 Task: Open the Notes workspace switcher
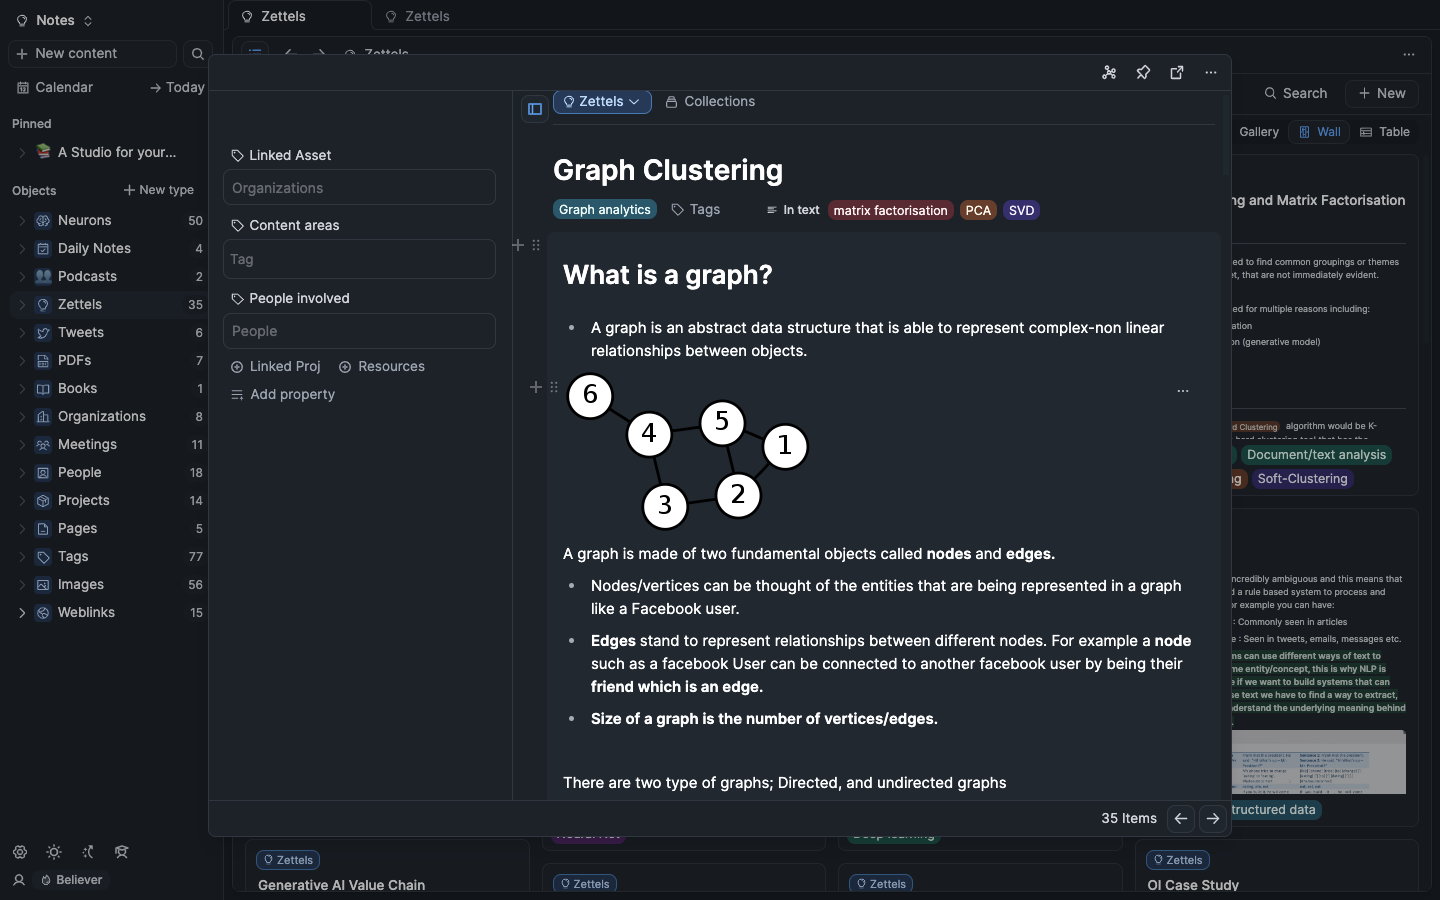coord(55,20)
